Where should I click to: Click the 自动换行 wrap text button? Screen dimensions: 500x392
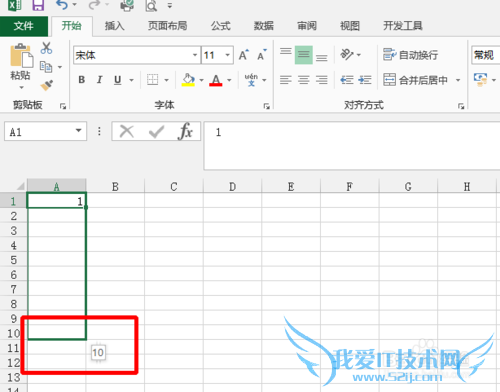tap(411, 55)
